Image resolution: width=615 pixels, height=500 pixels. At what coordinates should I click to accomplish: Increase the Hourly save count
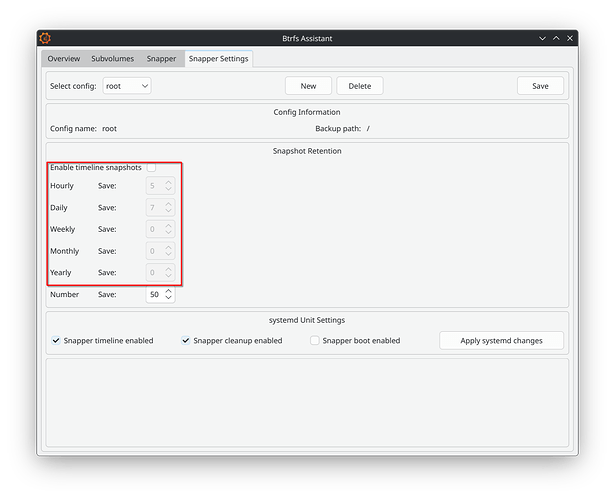(169, 182)
